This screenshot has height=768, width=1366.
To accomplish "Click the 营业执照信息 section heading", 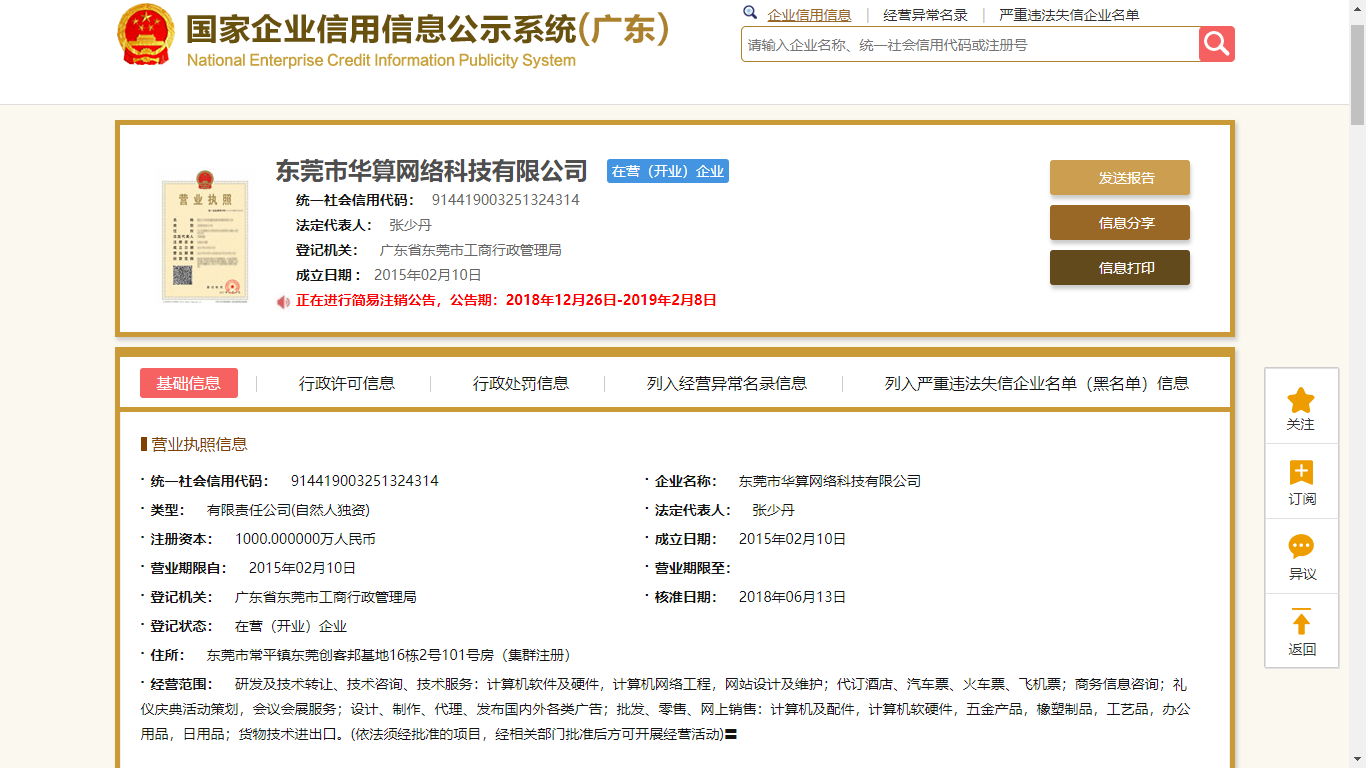I will pos(199,444).
